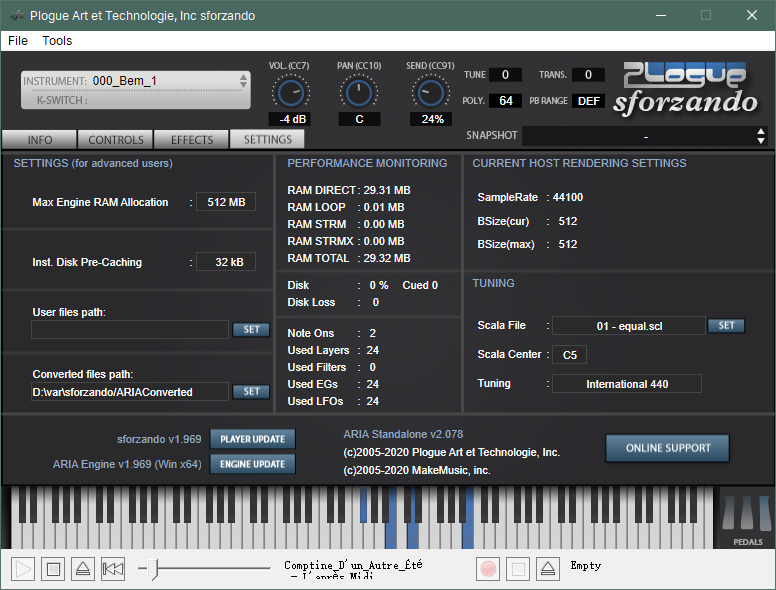
Task: Click the VOL (CC7) knob
Action: pyautogui.click(x=291, y=93)
